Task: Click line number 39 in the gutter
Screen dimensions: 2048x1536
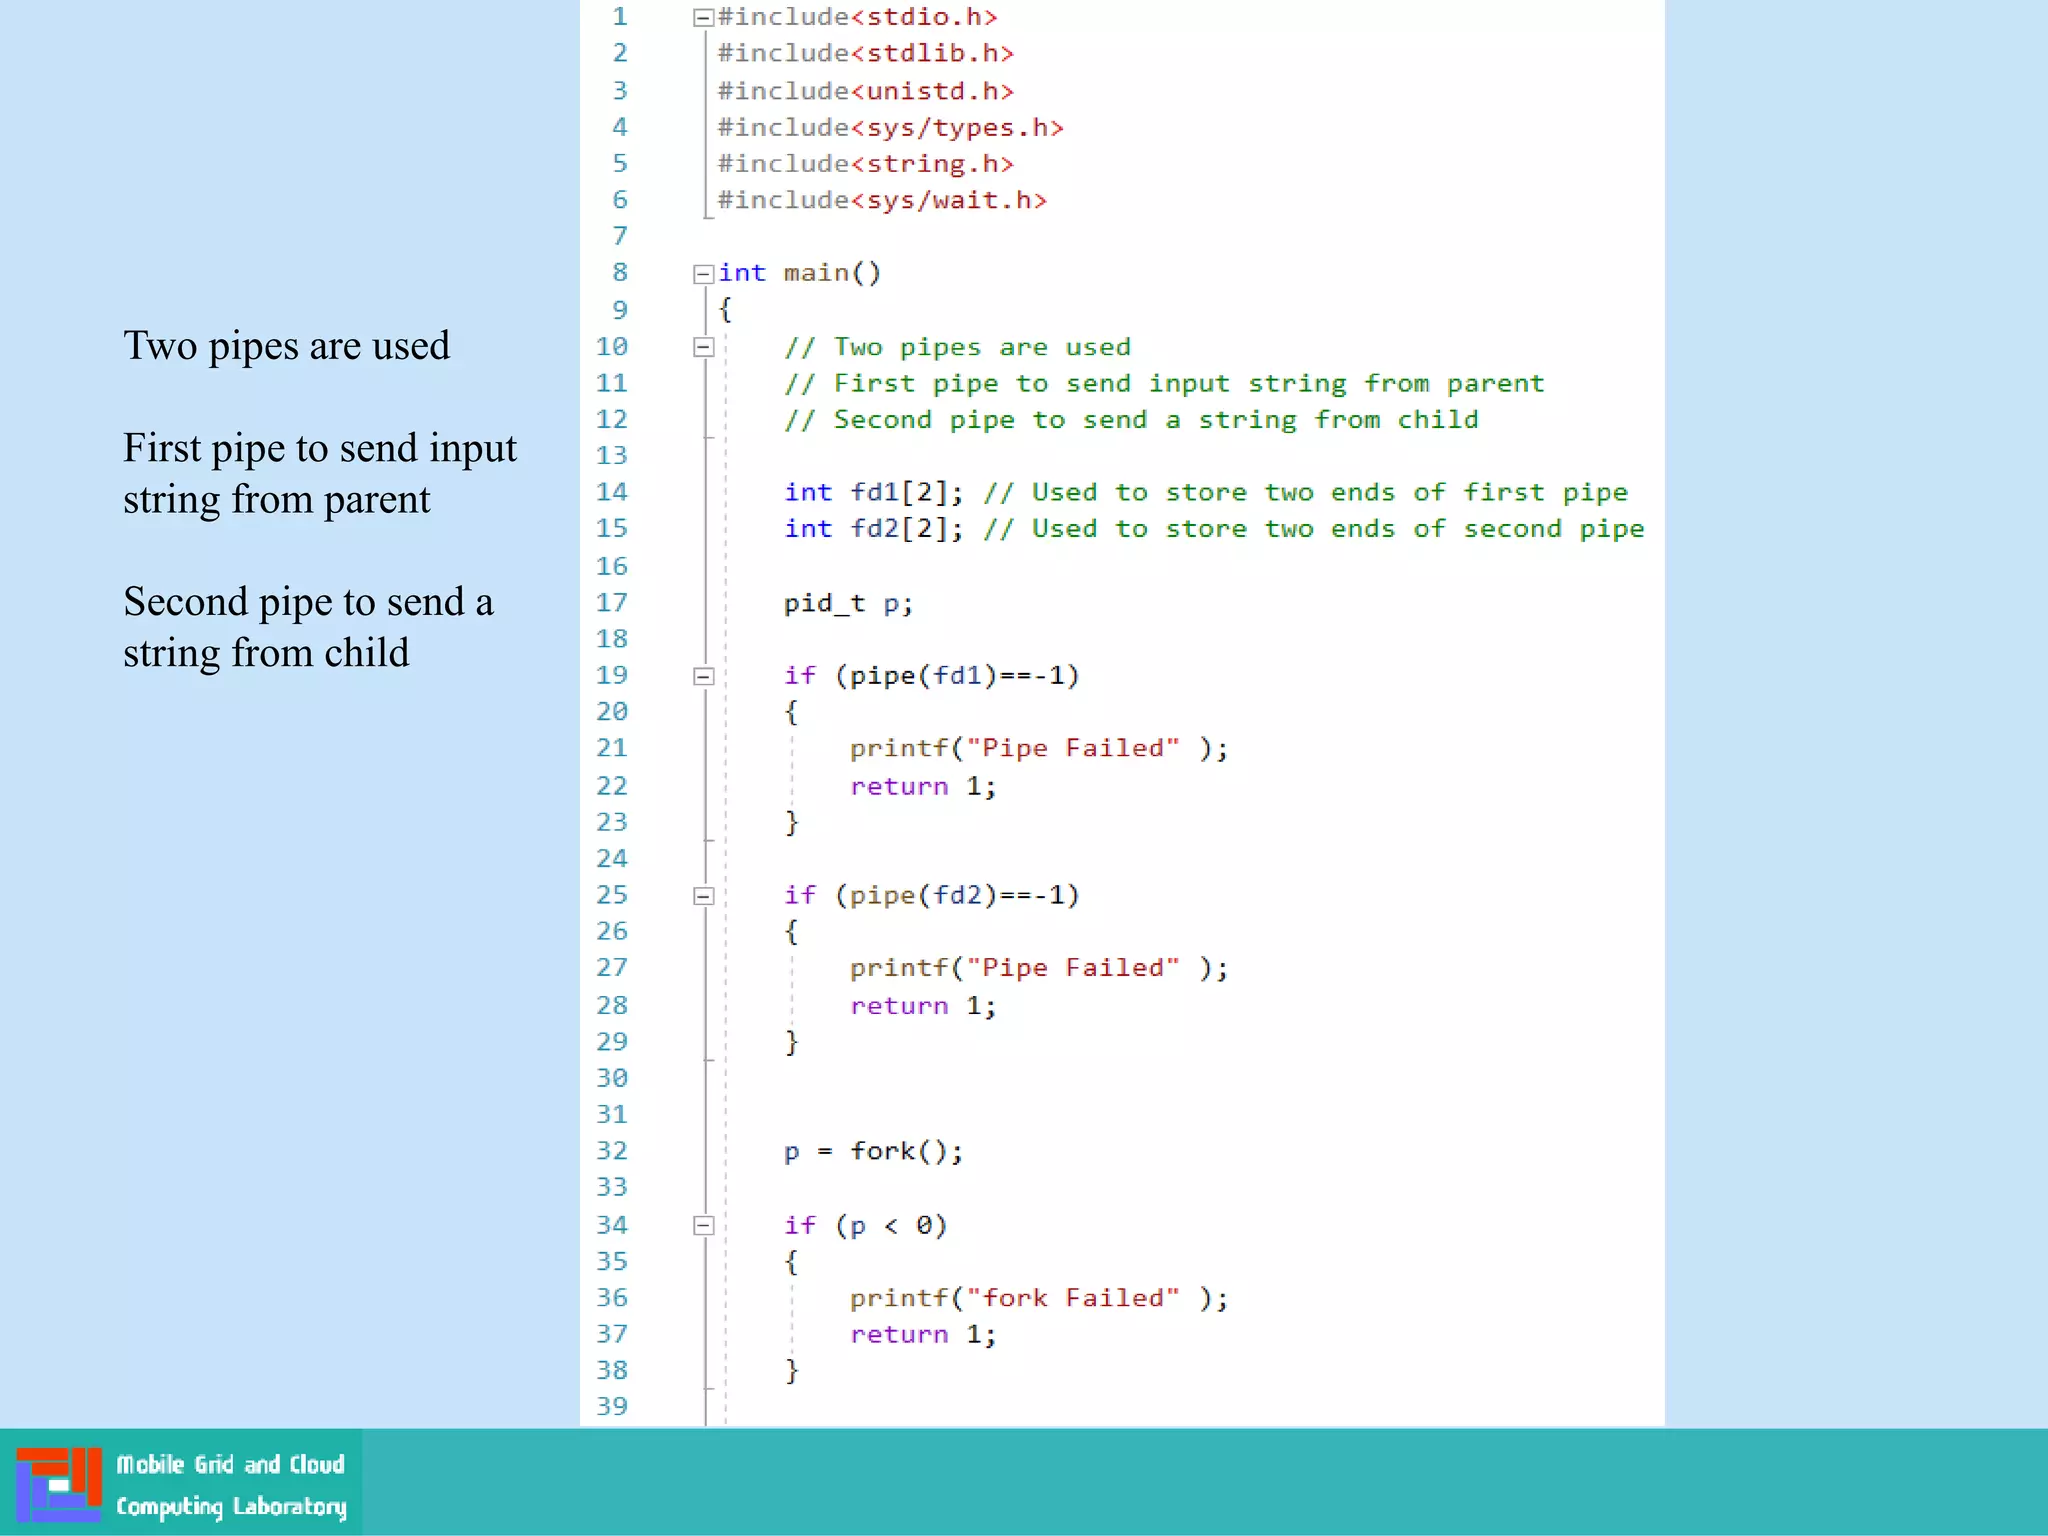Action: pos(612,1406)
